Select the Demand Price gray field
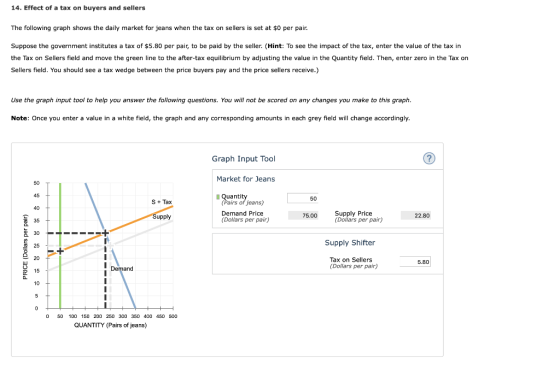 click(x=303, y=215)
